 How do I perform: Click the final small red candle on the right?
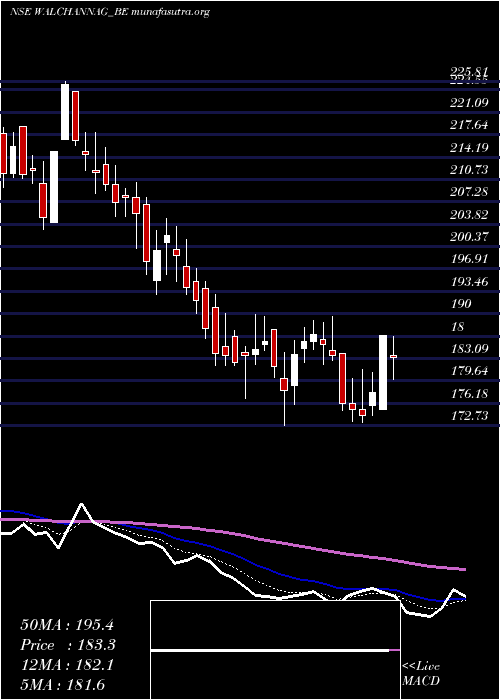(393, 356)
